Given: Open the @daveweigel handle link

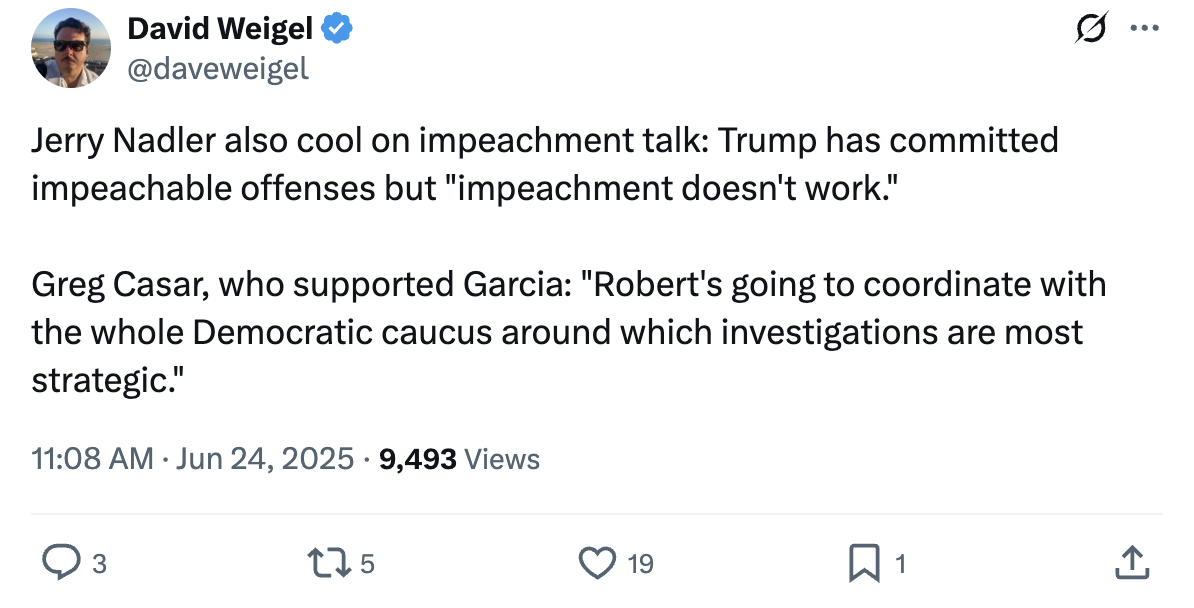Looking at the screenshot, I should pos(217,68).
